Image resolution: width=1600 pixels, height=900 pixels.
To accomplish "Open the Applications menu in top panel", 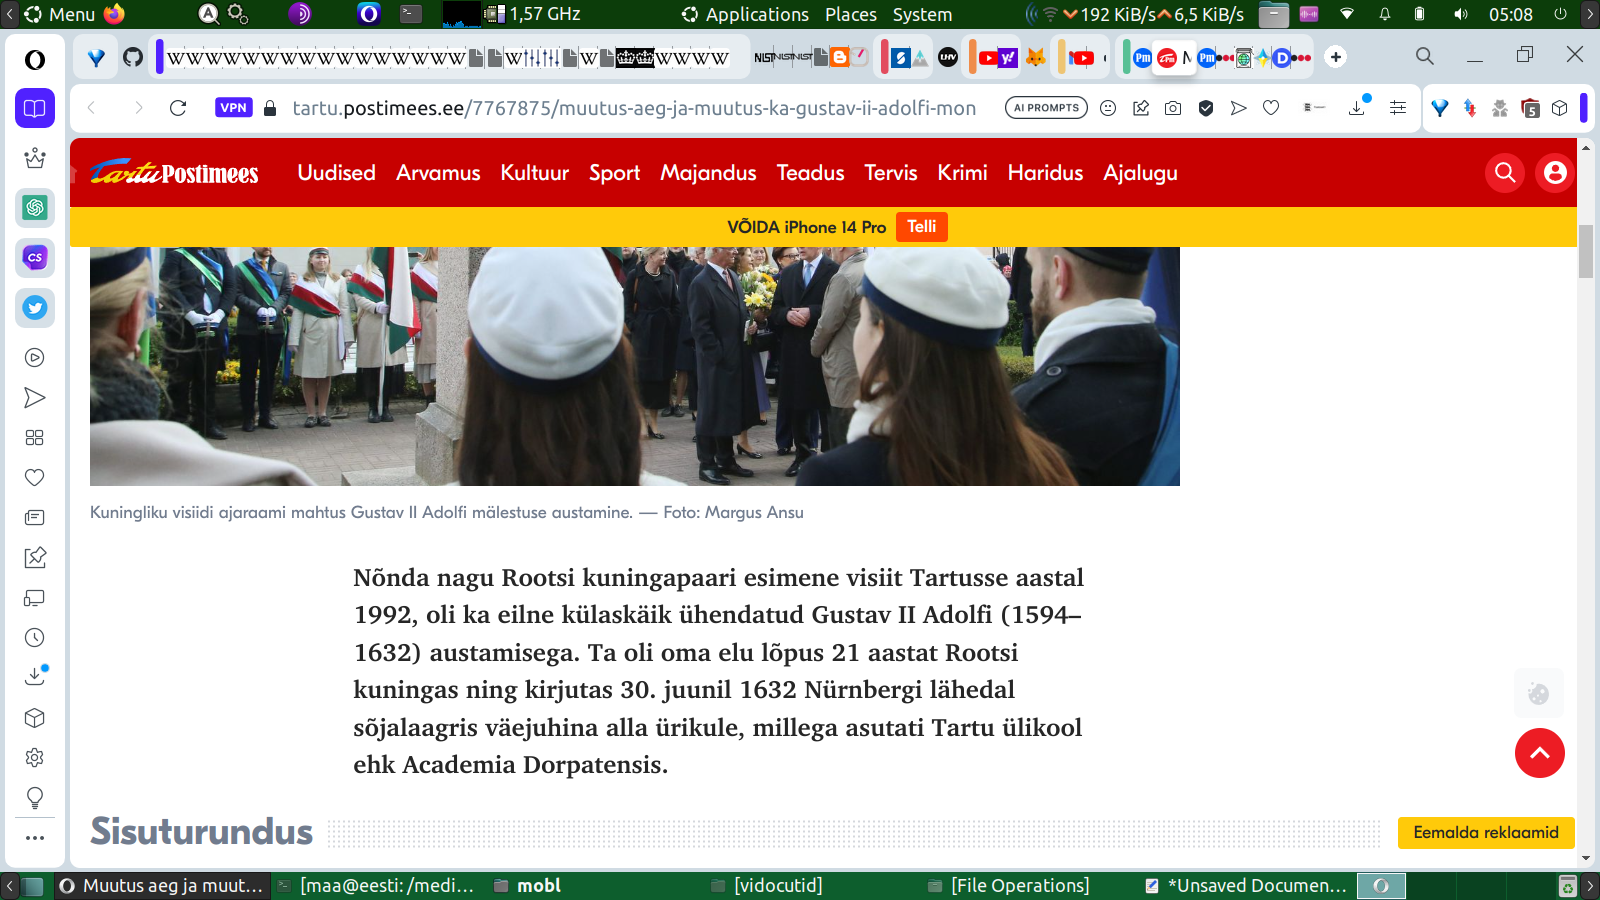I will point(756,14).
